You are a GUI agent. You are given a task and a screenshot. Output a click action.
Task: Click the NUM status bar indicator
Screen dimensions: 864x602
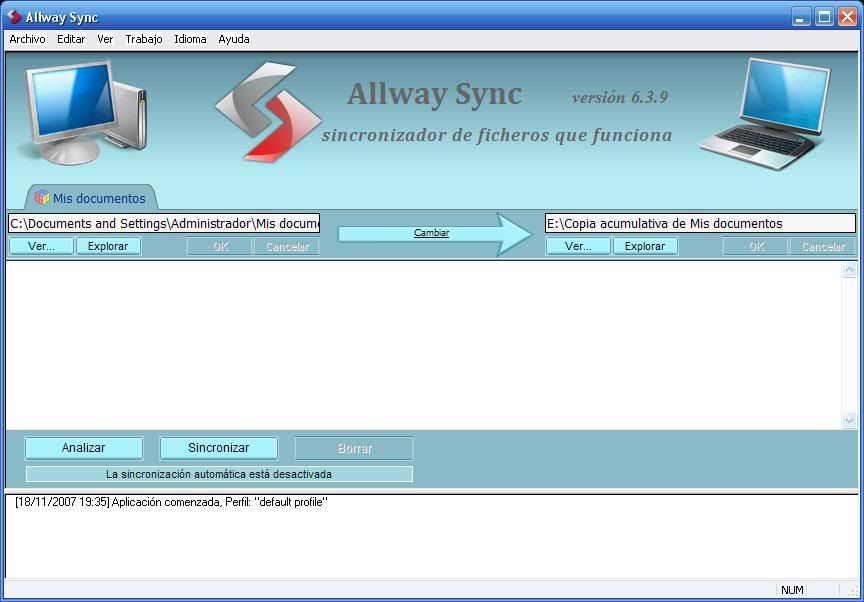[792, 590]
